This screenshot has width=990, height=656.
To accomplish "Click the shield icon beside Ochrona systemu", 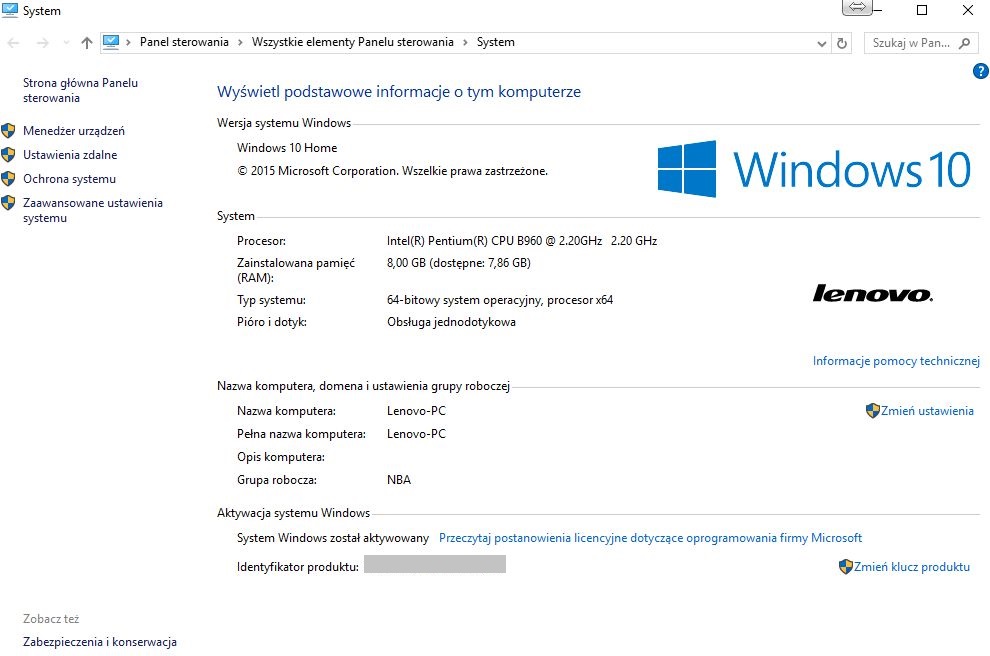I will [x=8, y=179].
